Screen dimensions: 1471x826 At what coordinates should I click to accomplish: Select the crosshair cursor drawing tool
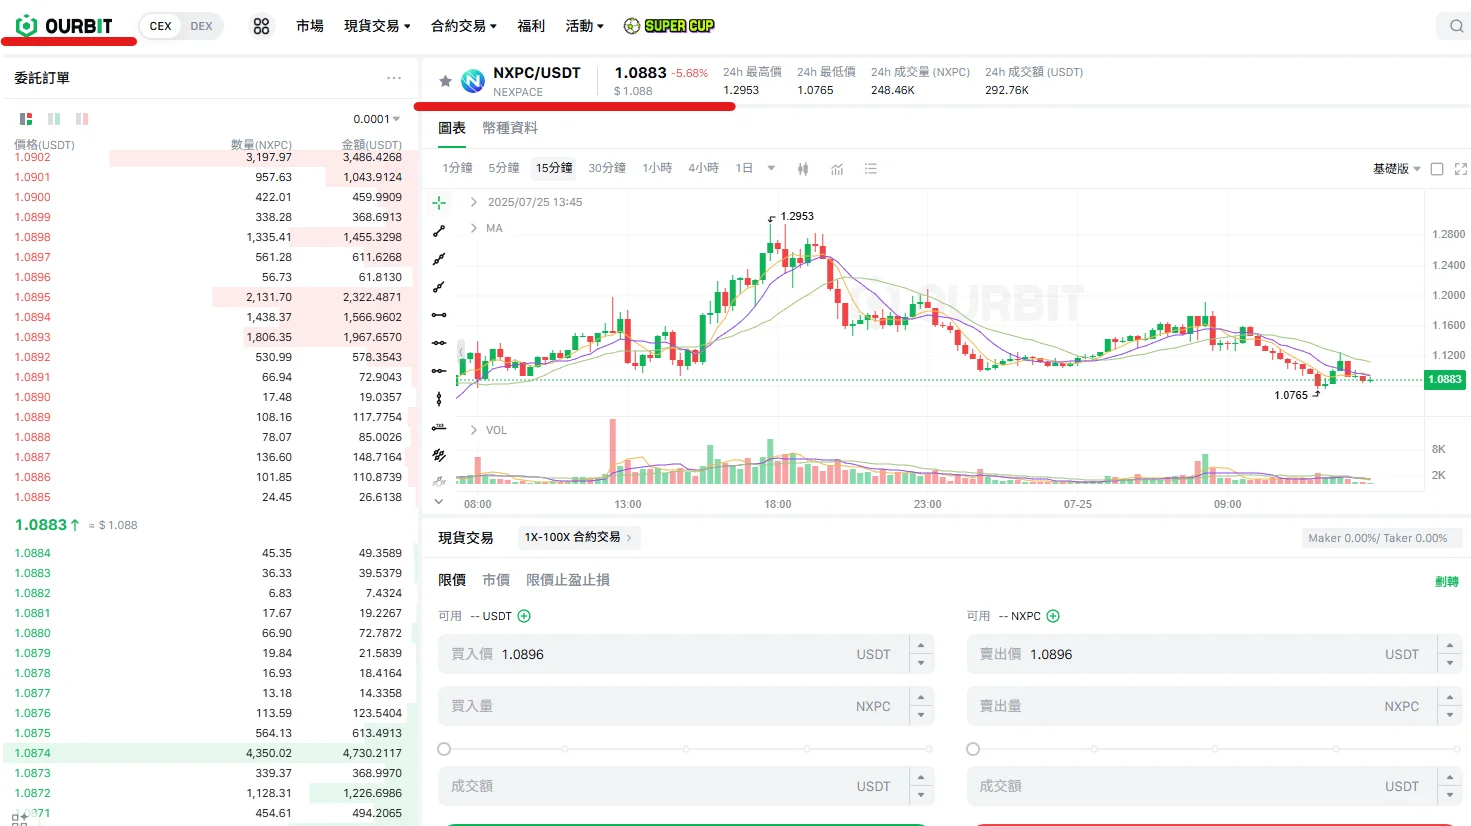(x=439, y=203)
